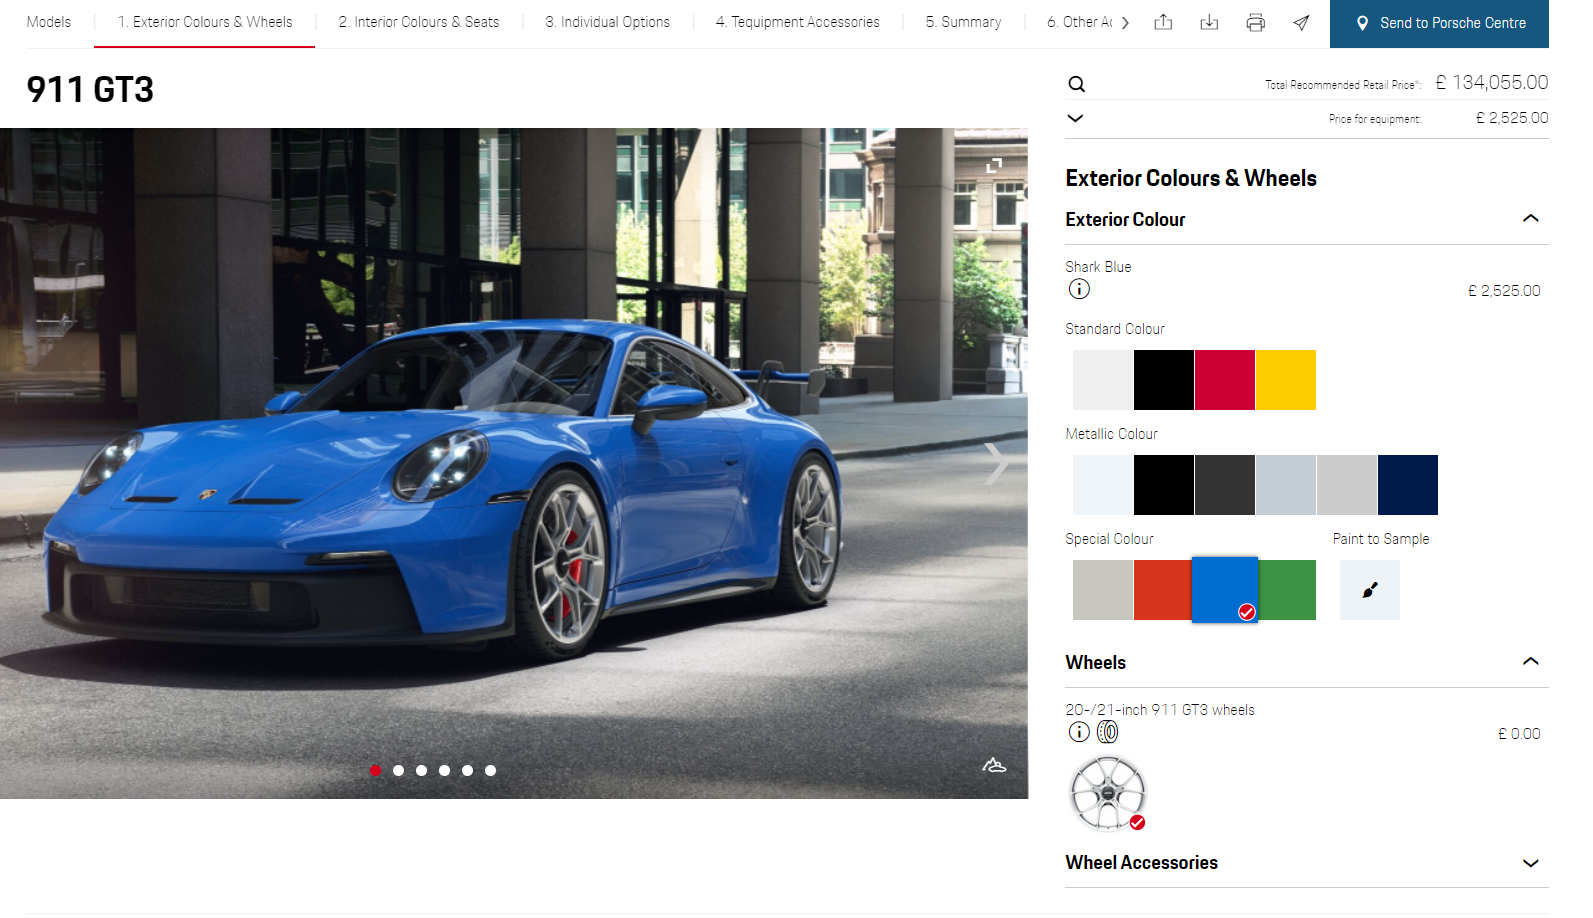
Task: Open Tequipment Accessories tab
Action: coord(797,22)
